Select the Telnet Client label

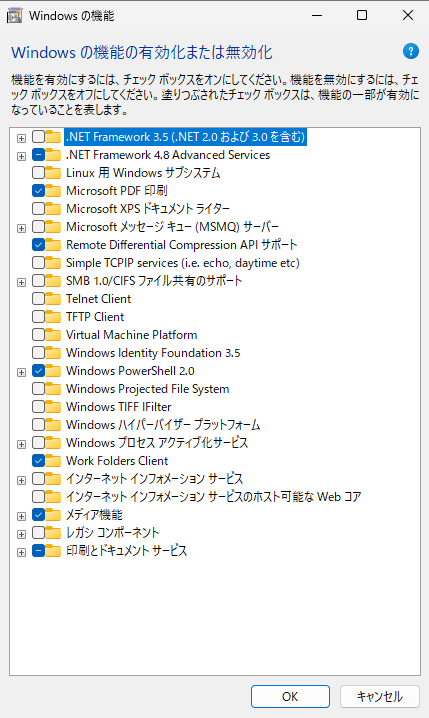click(98, 299)
